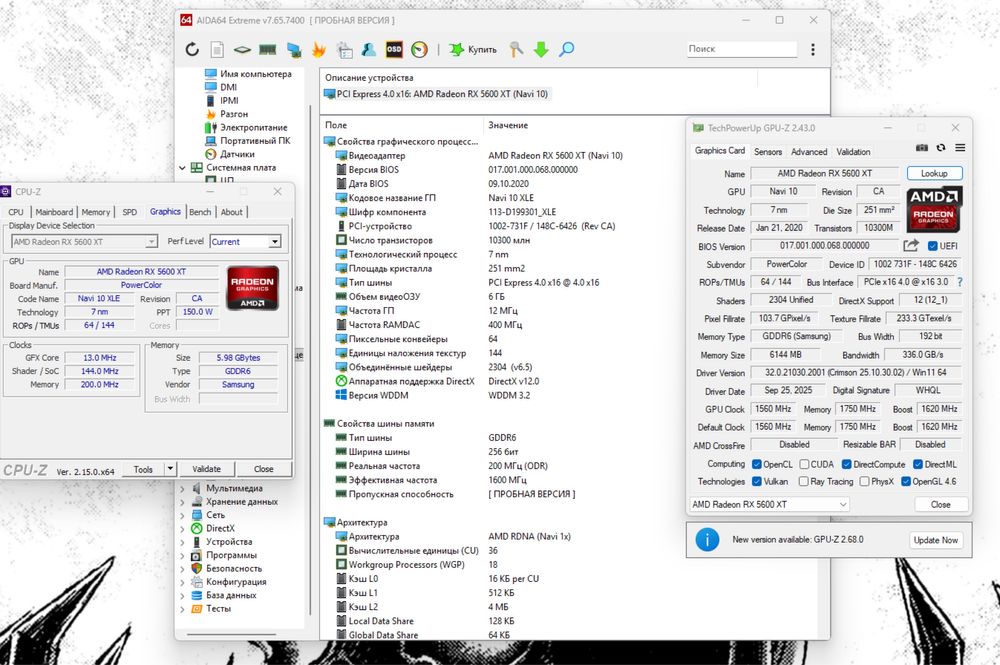Take a GPU-Z screenshot with camera icon
This screenshot has width=1000, height=665.
[x=922, y=149]
